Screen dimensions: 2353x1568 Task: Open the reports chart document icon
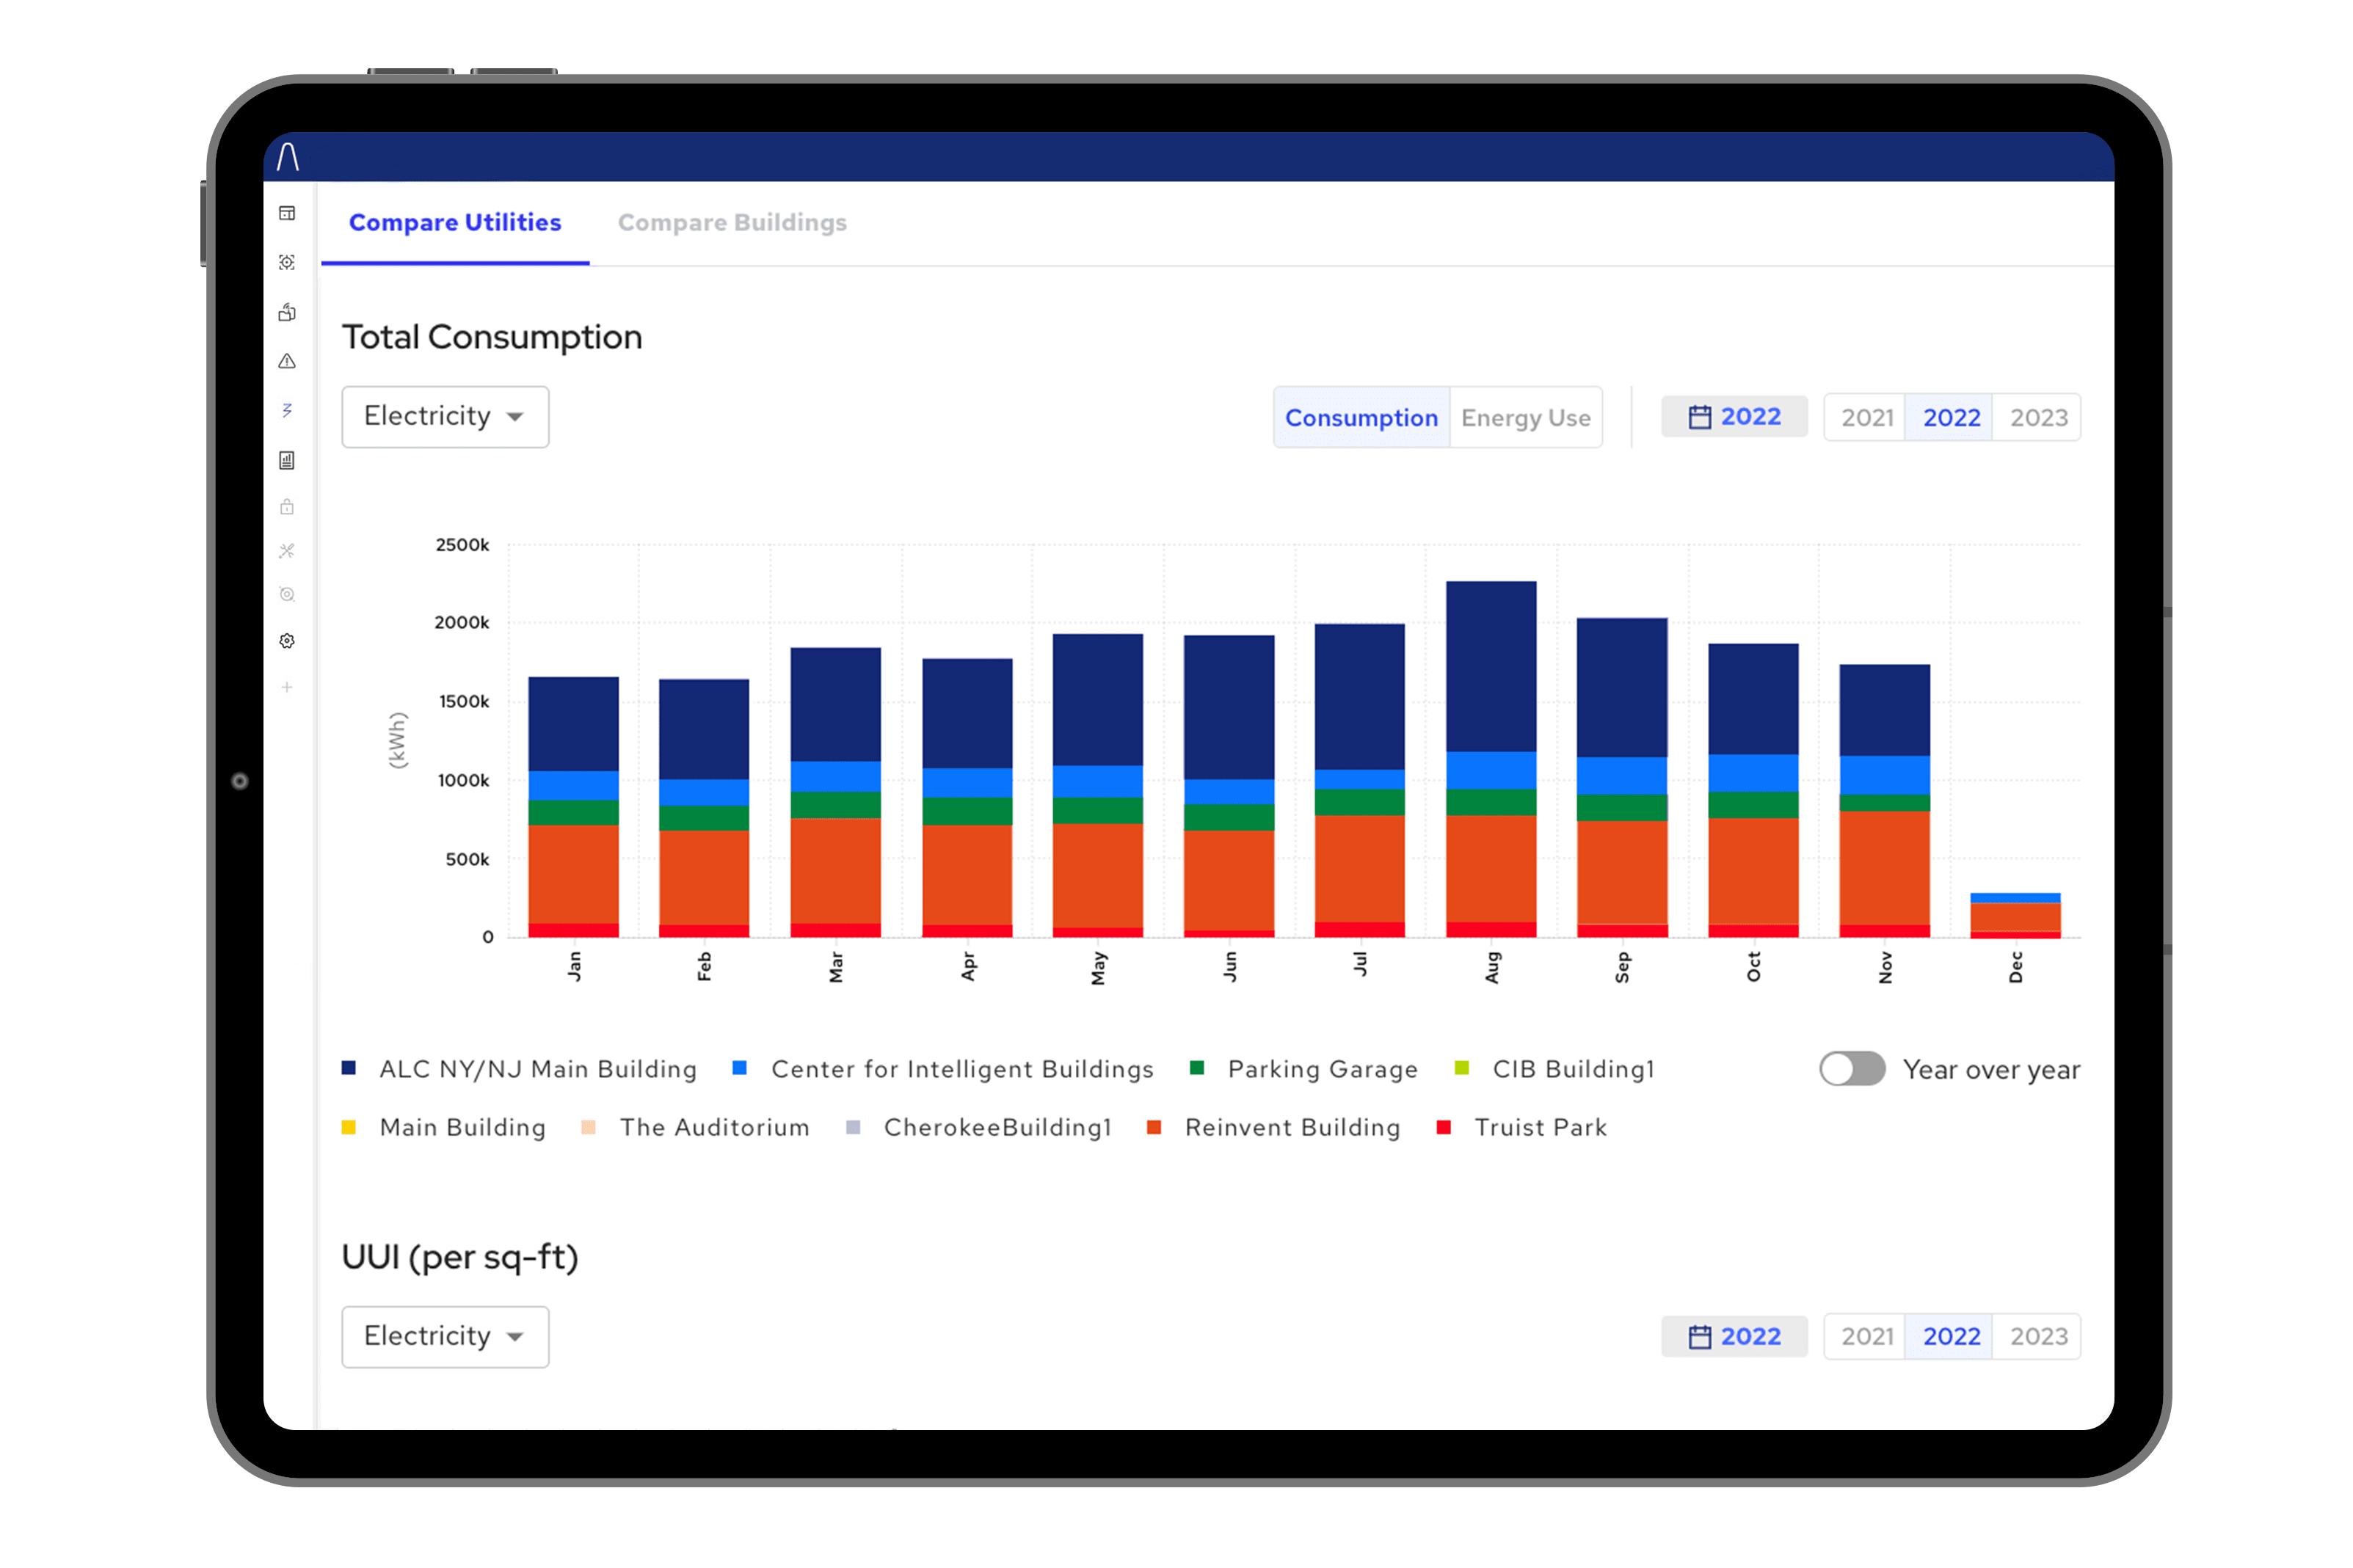tap(287, 460)
